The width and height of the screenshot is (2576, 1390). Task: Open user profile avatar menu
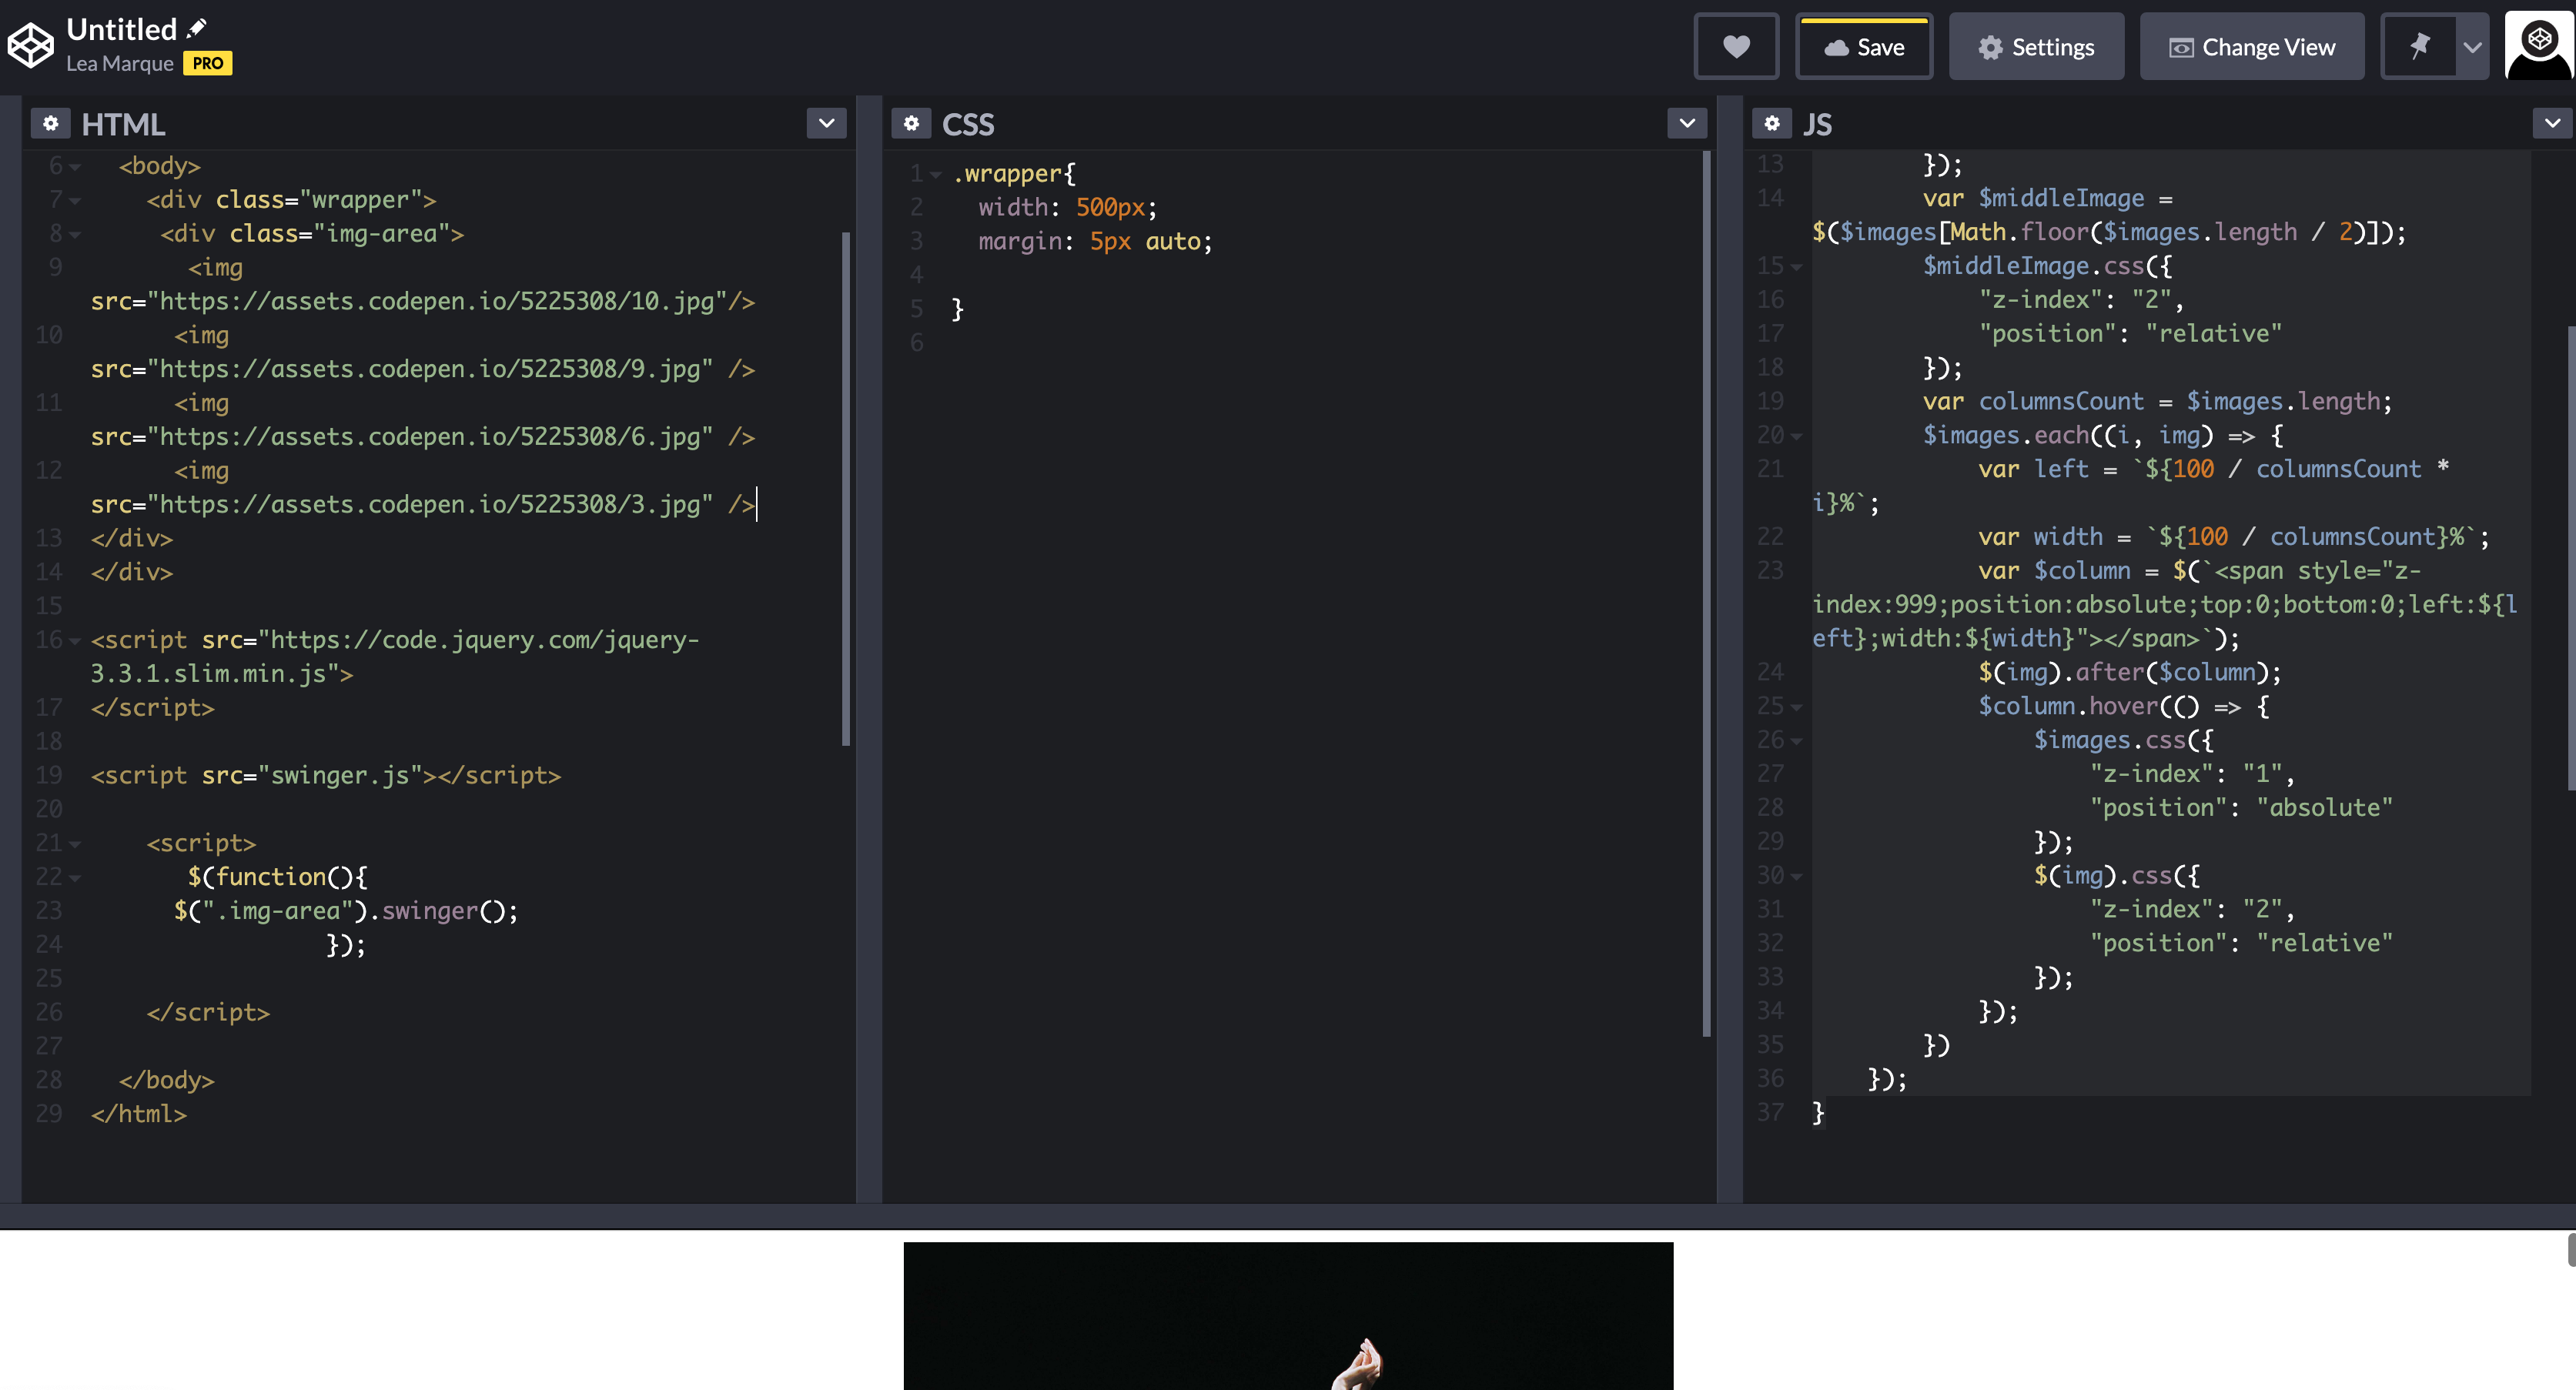click(2538, 46)
